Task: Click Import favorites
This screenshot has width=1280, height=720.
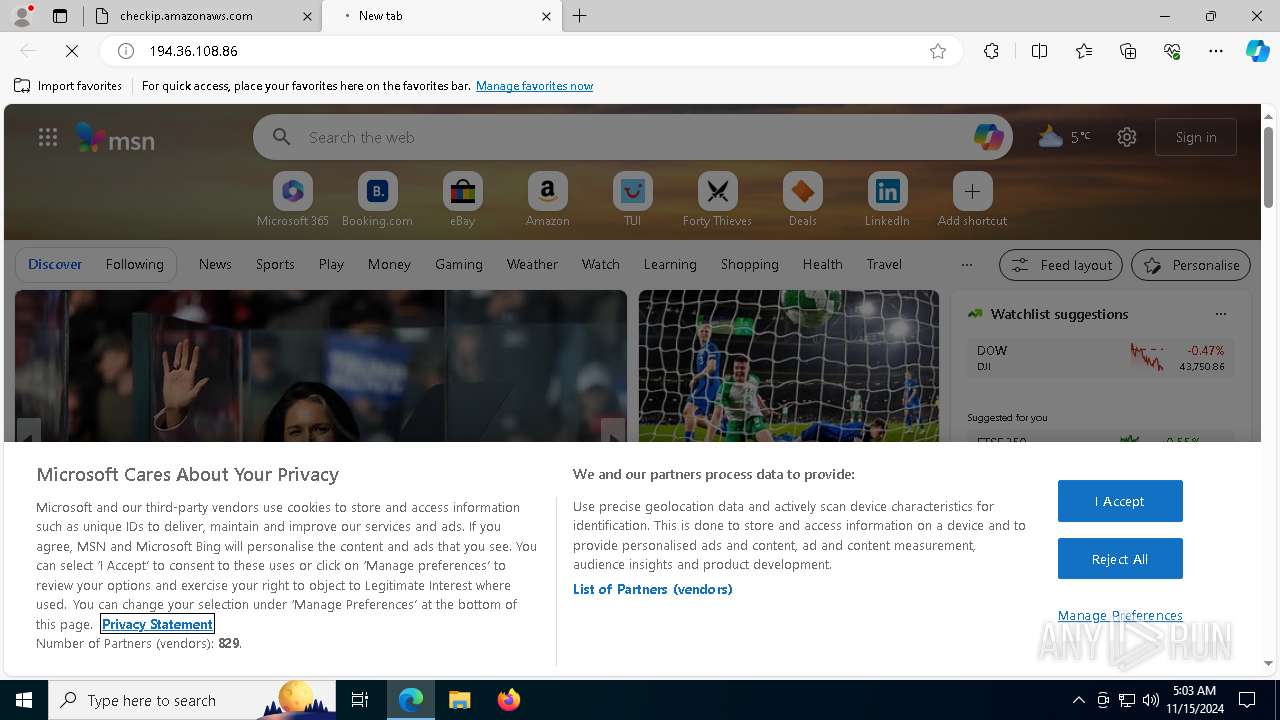Action: pyautogui.click(x=68, y=86)
